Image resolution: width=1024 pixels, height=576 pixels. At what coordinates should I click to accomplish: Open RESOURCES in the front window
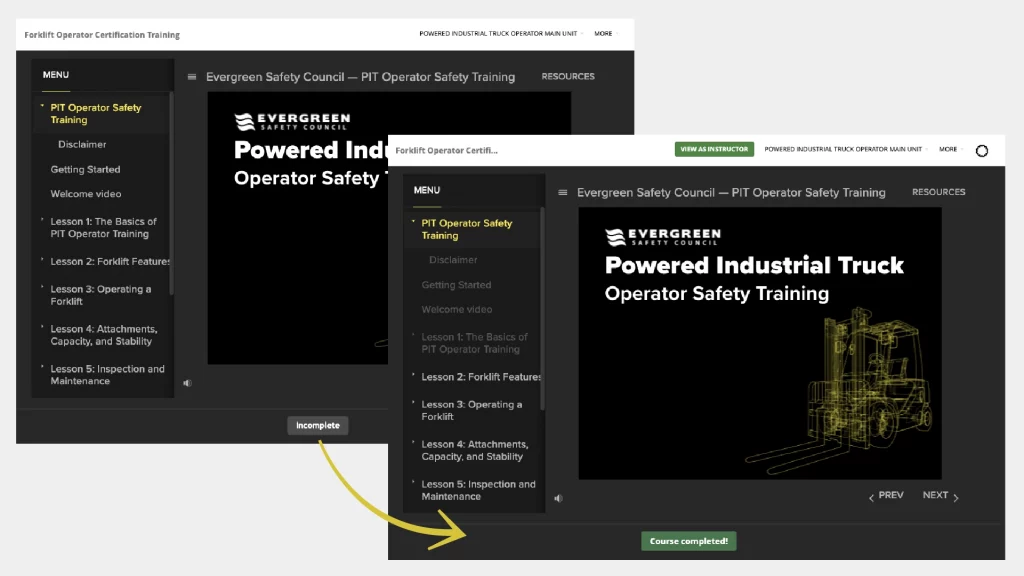click(938, 192)
